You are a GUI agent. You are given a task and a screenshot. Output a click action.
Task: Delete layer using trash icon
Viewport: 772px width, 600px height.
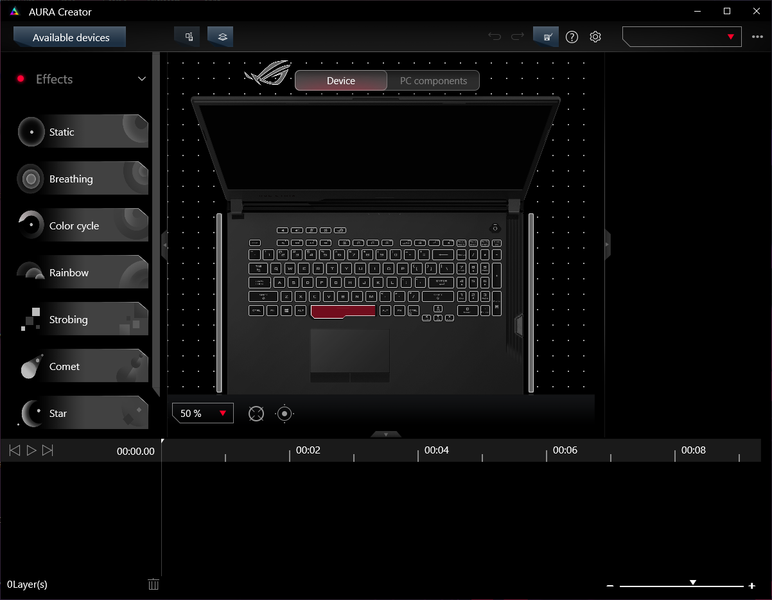pos(154,584)
